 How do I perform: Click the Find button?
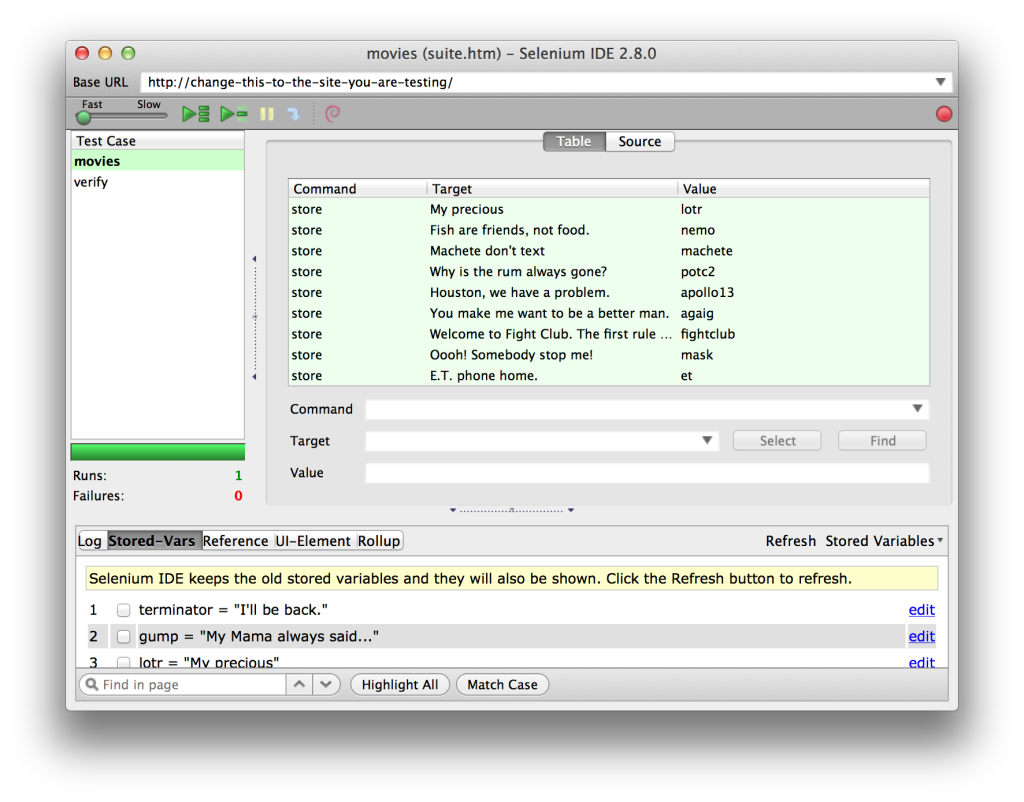click(x=882, y=441)
